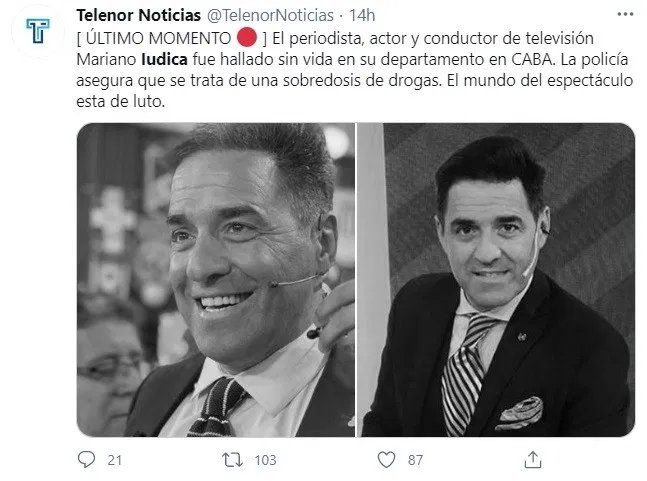Click the Telenor Noticias display name
Screen dimensions: 647x481
pyautogui.click(x=139, y=16)
